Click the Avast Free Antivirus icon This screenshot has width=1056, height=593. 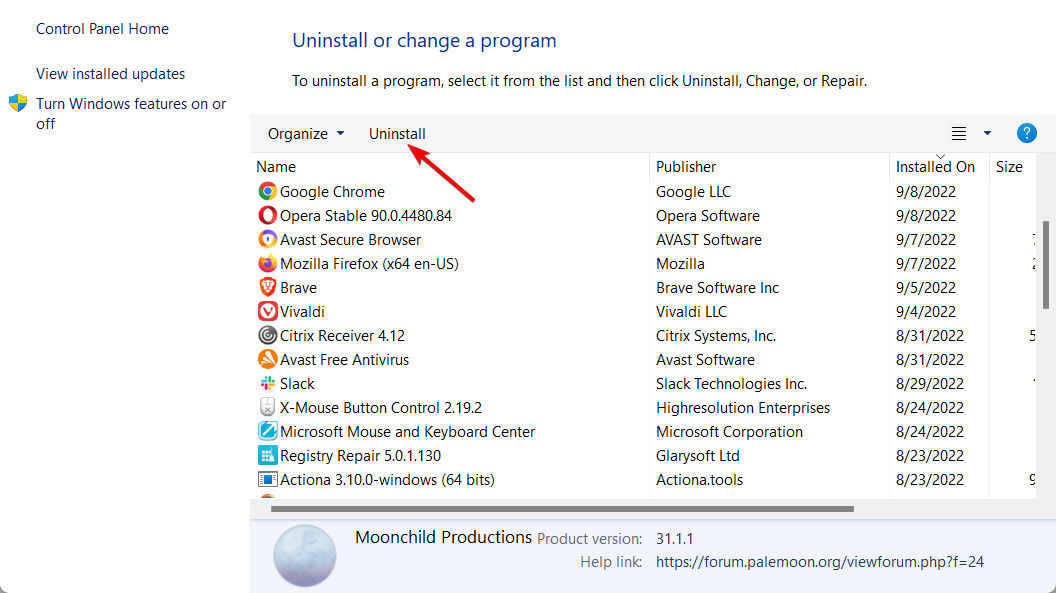[267, 359]
